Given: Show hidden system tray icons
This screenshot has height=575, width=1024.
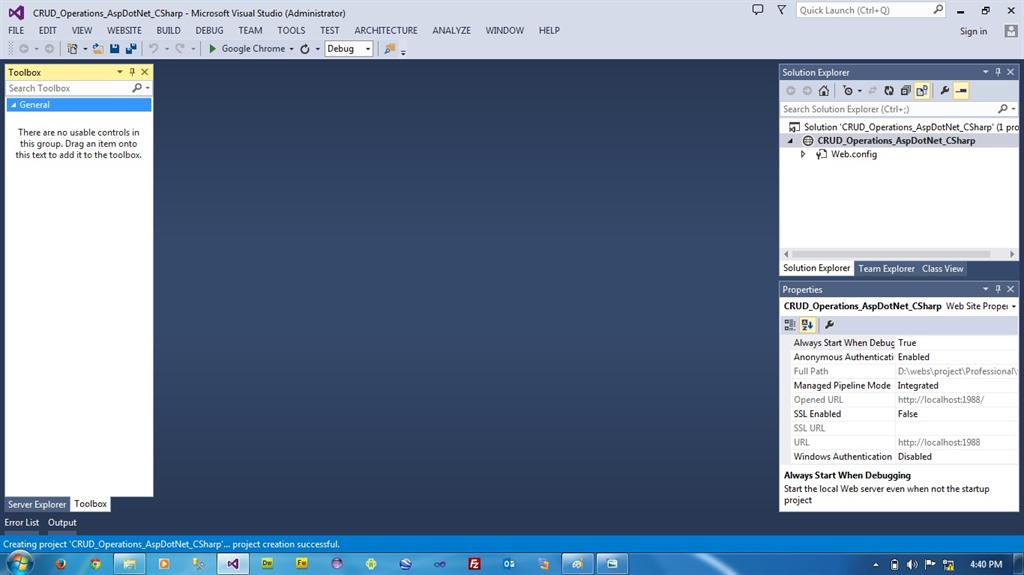Looking at the screenshot, I should (876, 565).
